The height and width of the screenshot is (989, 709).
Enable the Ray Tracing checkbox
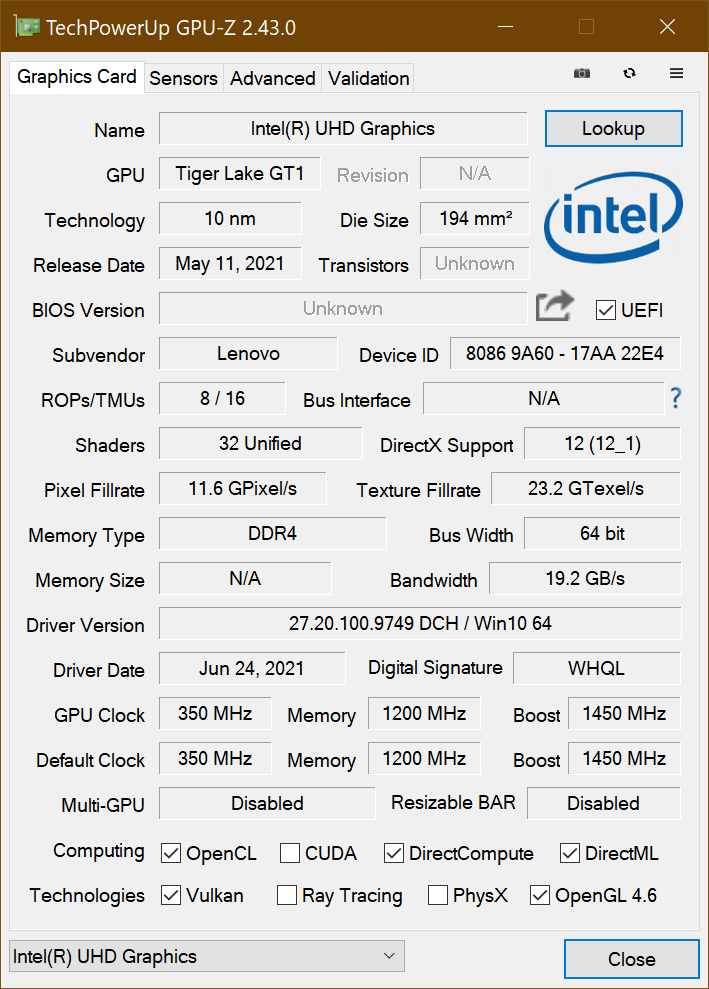click(x=287, y=895)
